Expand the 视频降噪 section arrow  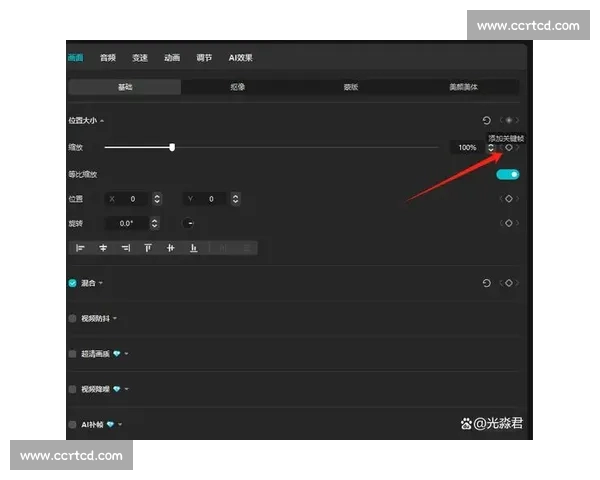point(127,389)
